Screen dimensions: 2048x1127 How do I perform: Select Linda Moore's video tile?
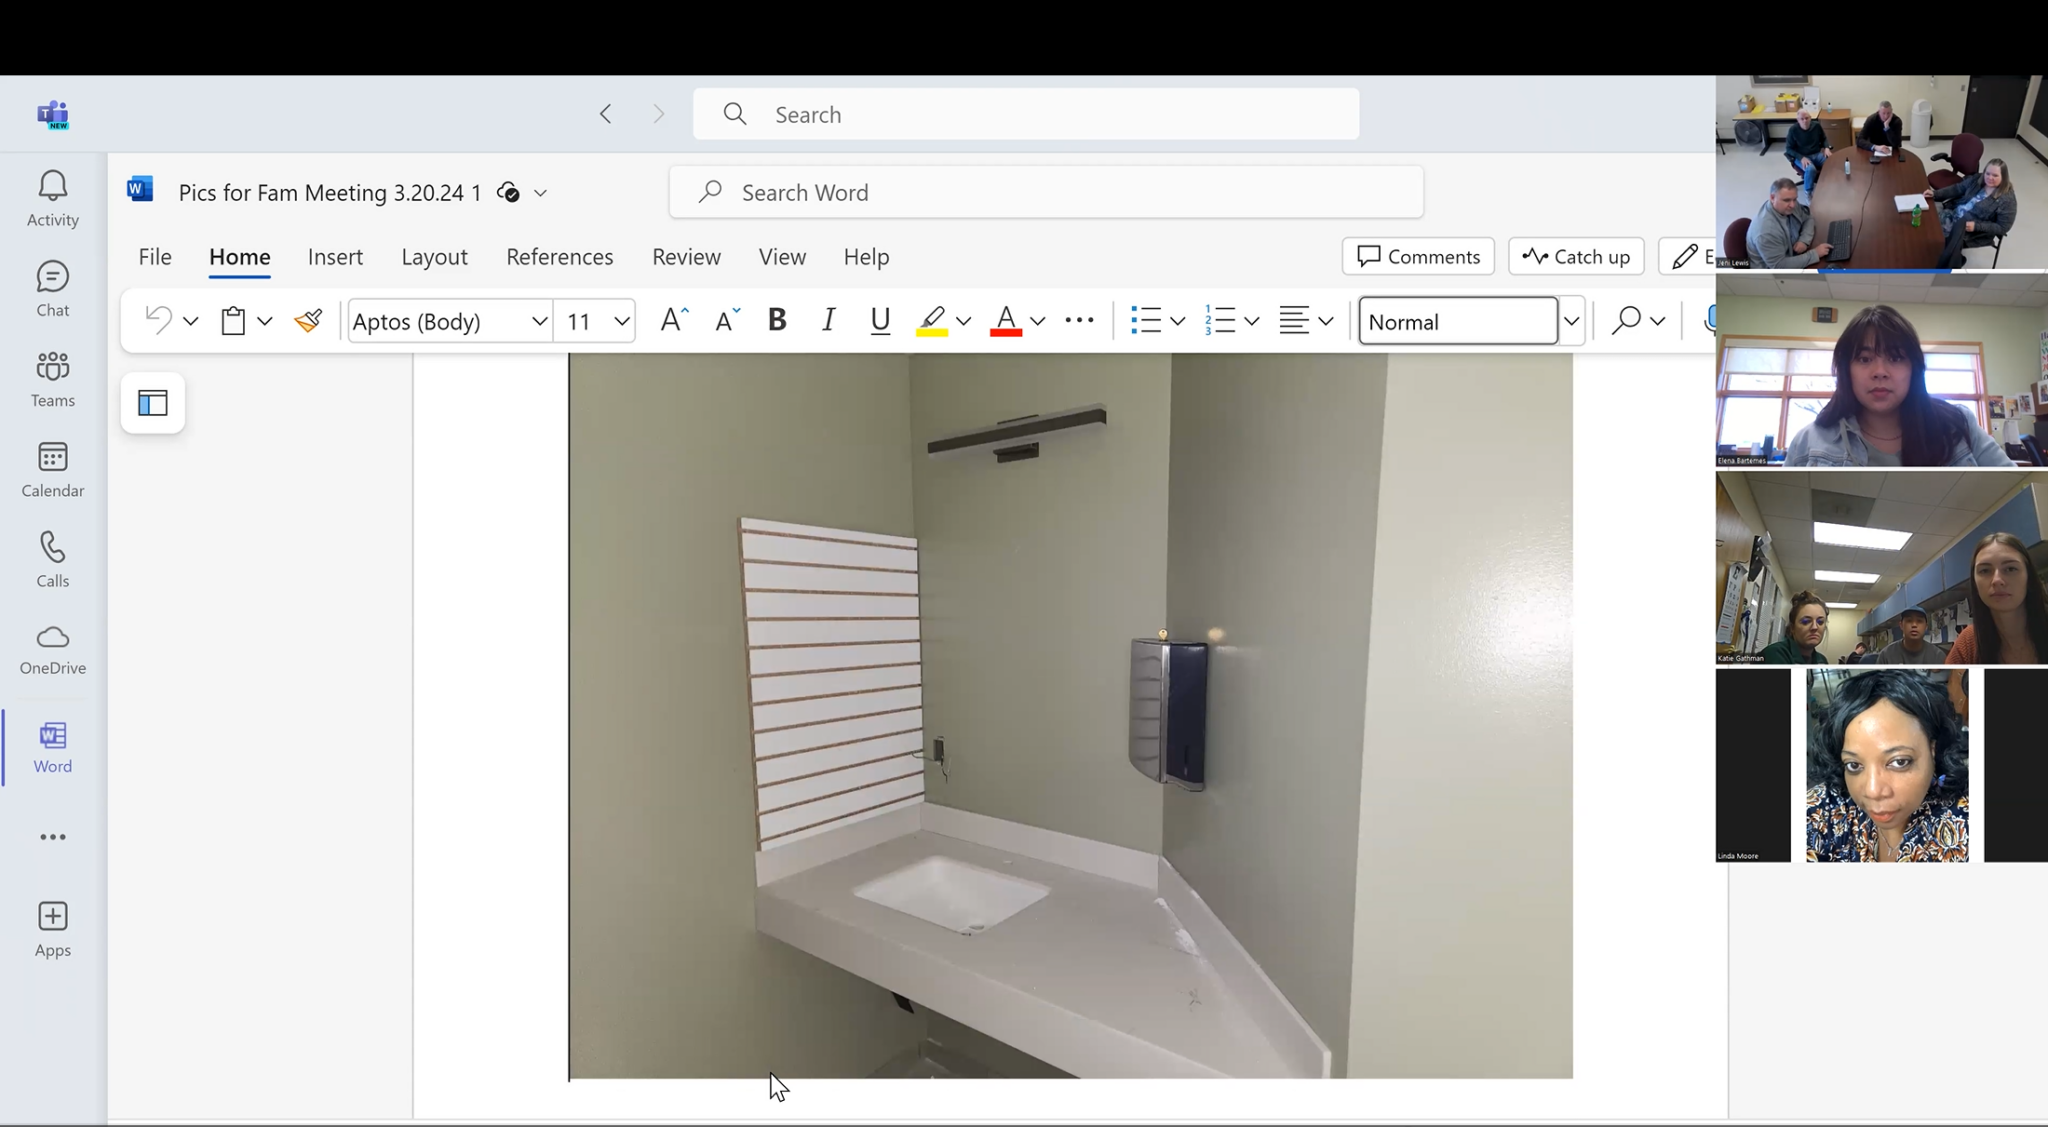pos(1881,765)
